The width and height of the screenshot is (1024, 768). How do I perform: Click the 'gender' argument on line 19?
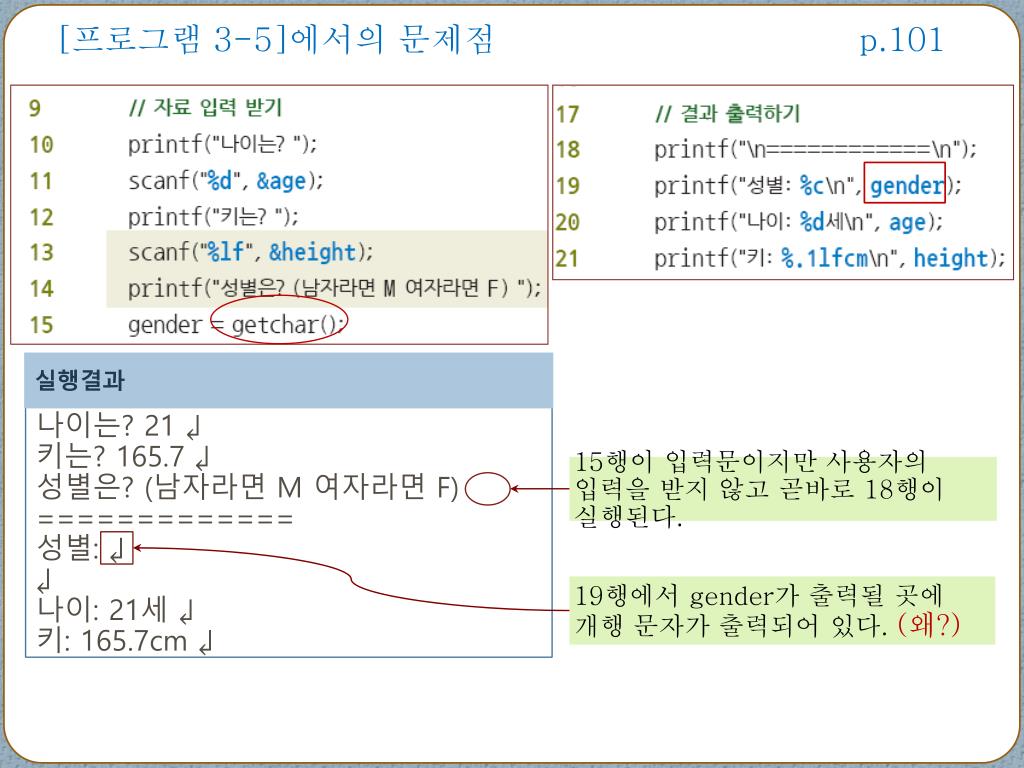coord(907,186)
